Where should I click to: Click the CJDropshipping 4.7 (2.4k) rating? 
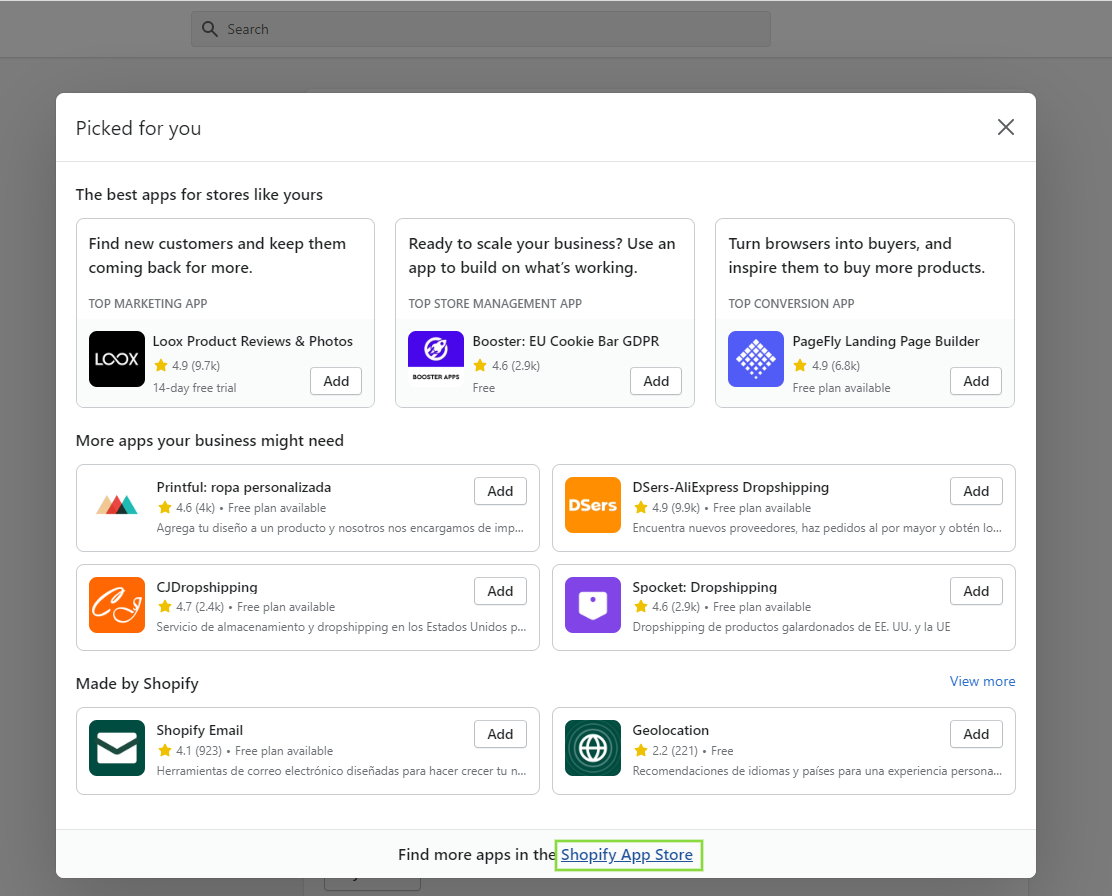191,607
